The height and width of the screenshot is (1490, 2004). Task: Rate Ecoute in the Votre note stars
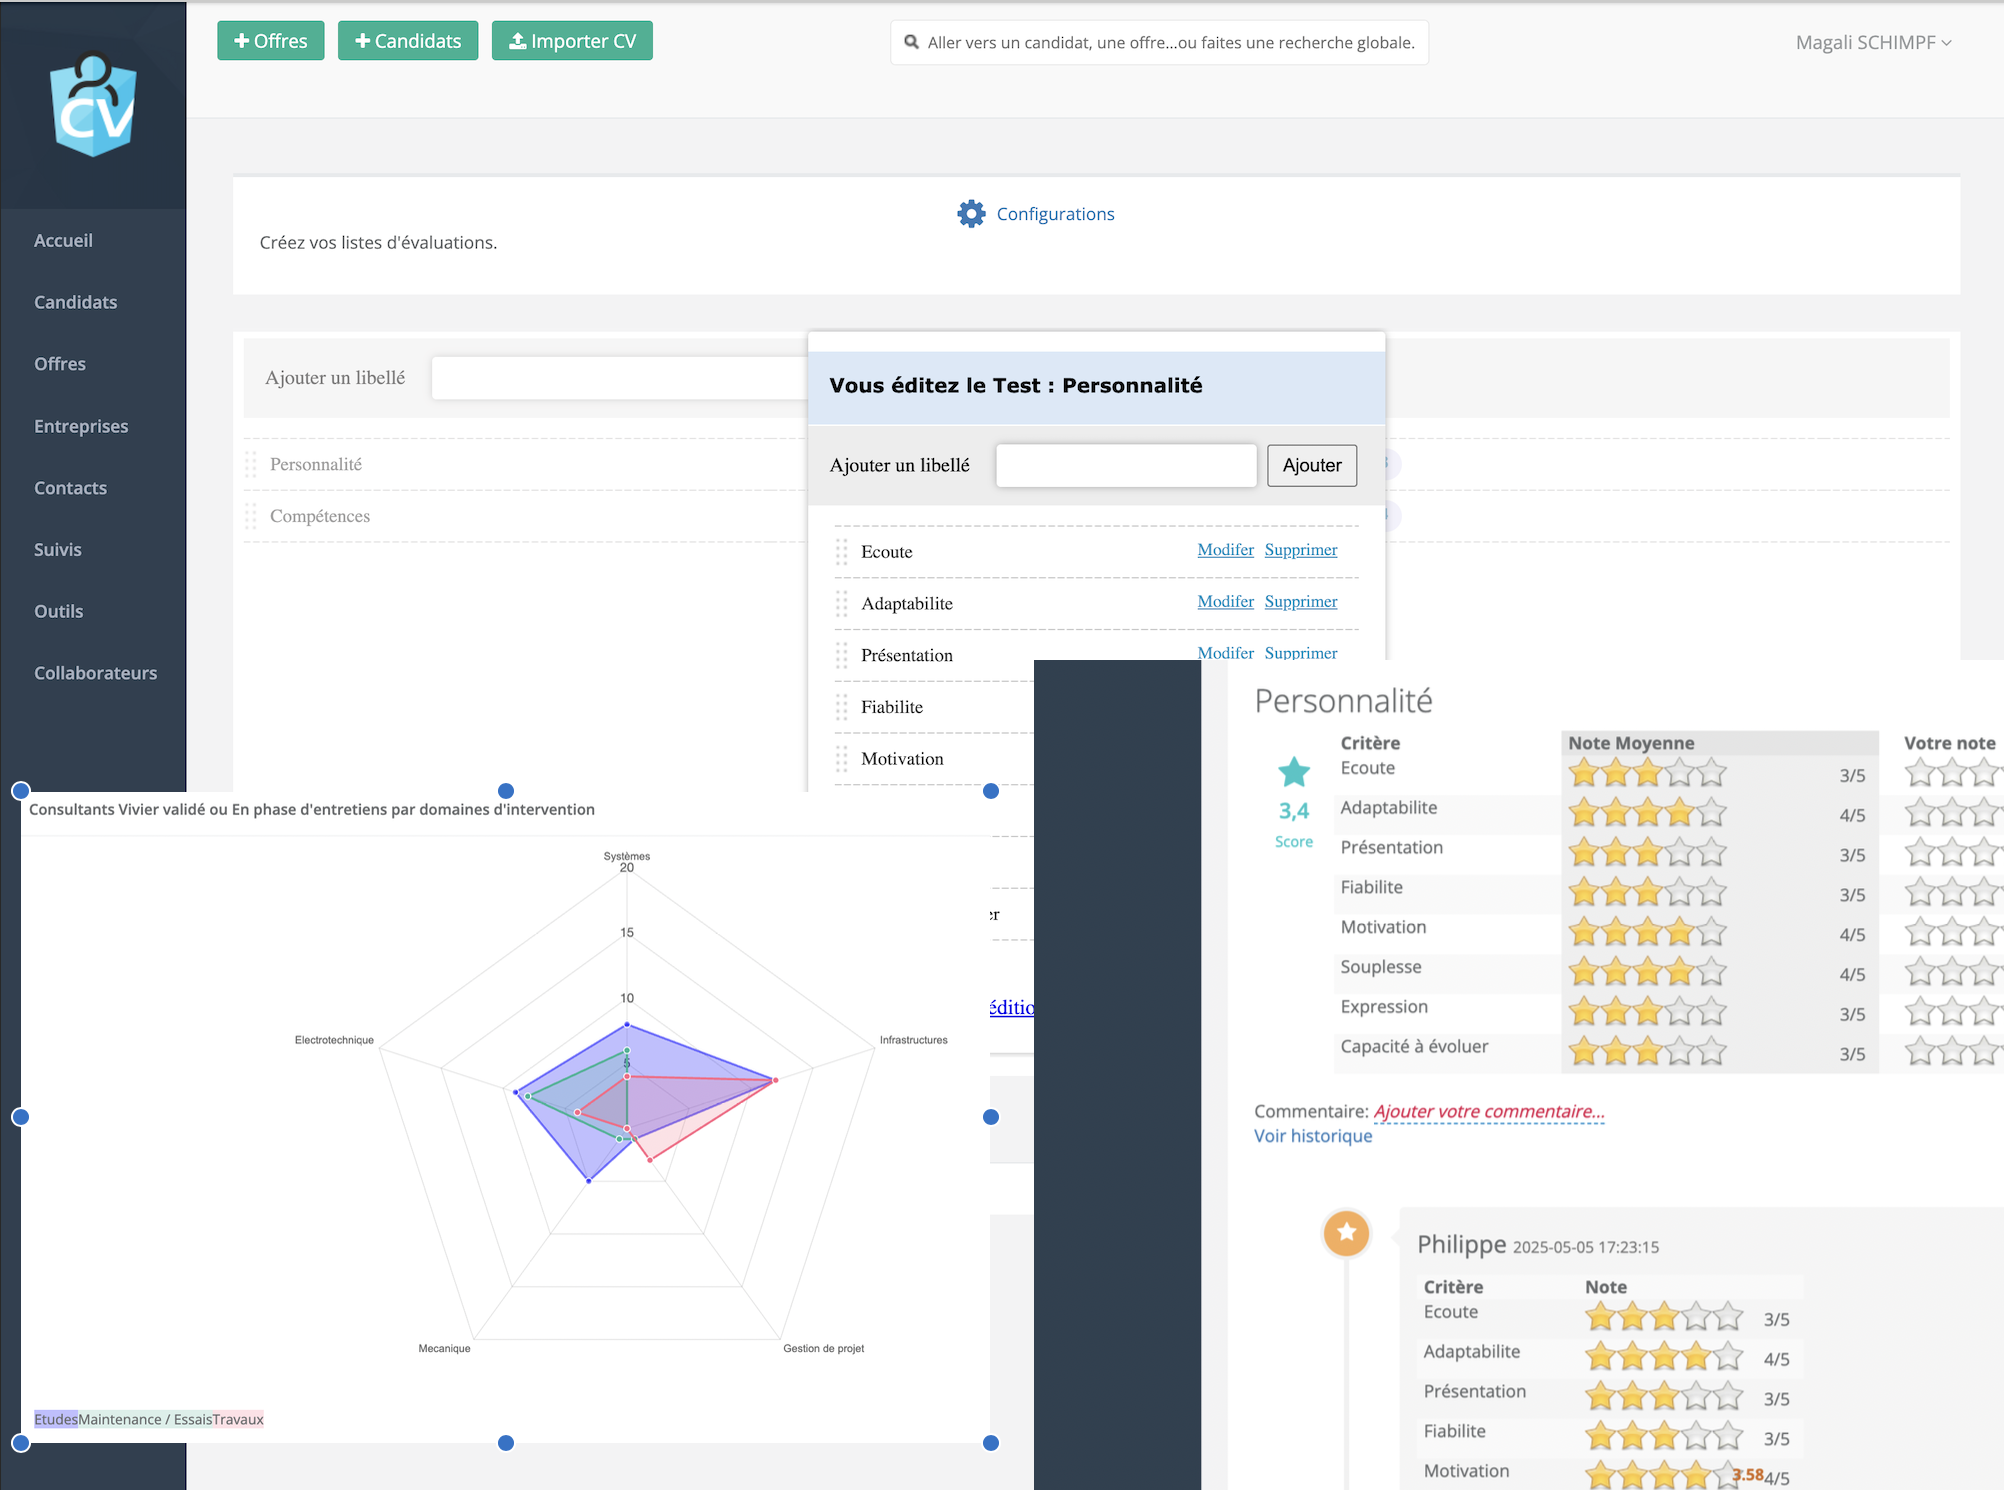[1950, 773]
